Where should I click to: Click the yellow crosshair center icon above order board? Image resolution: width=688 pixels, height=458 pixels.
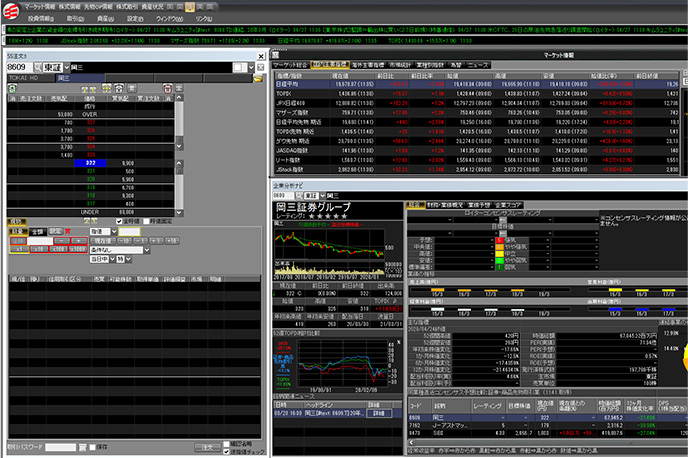click(107, 88)
